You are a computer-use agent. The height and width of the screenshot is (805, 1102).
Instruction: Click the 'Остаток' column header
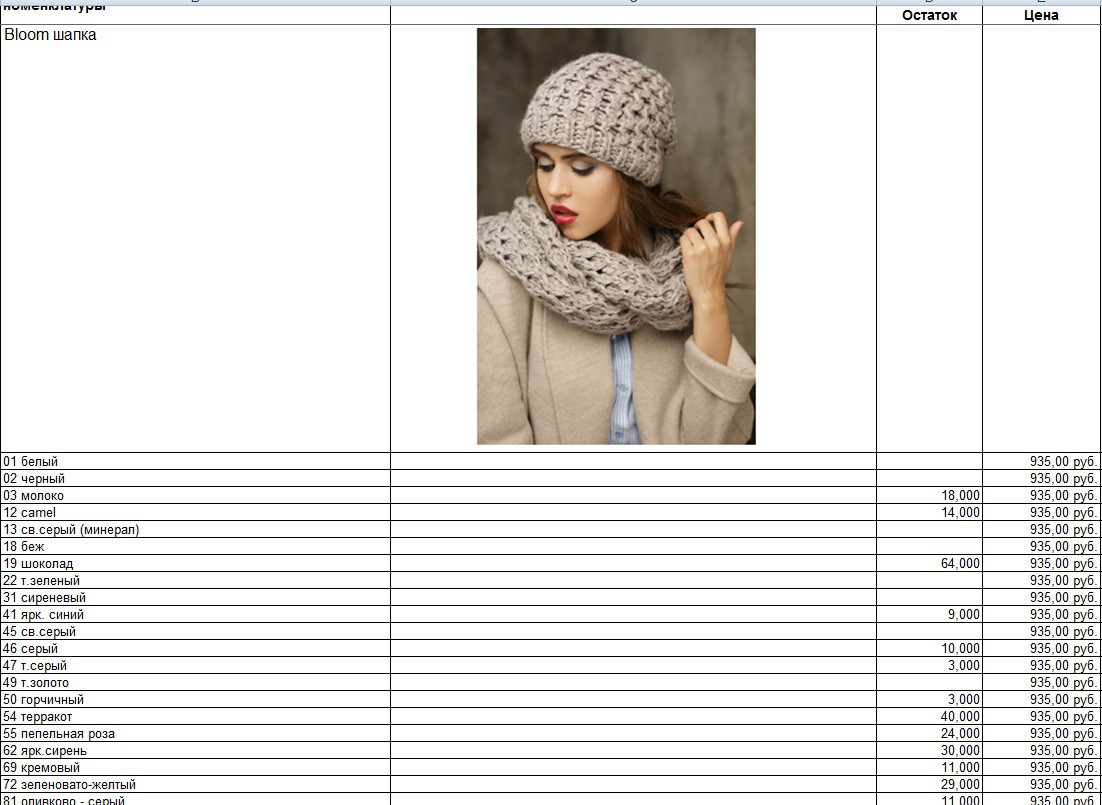coord(929,15)
